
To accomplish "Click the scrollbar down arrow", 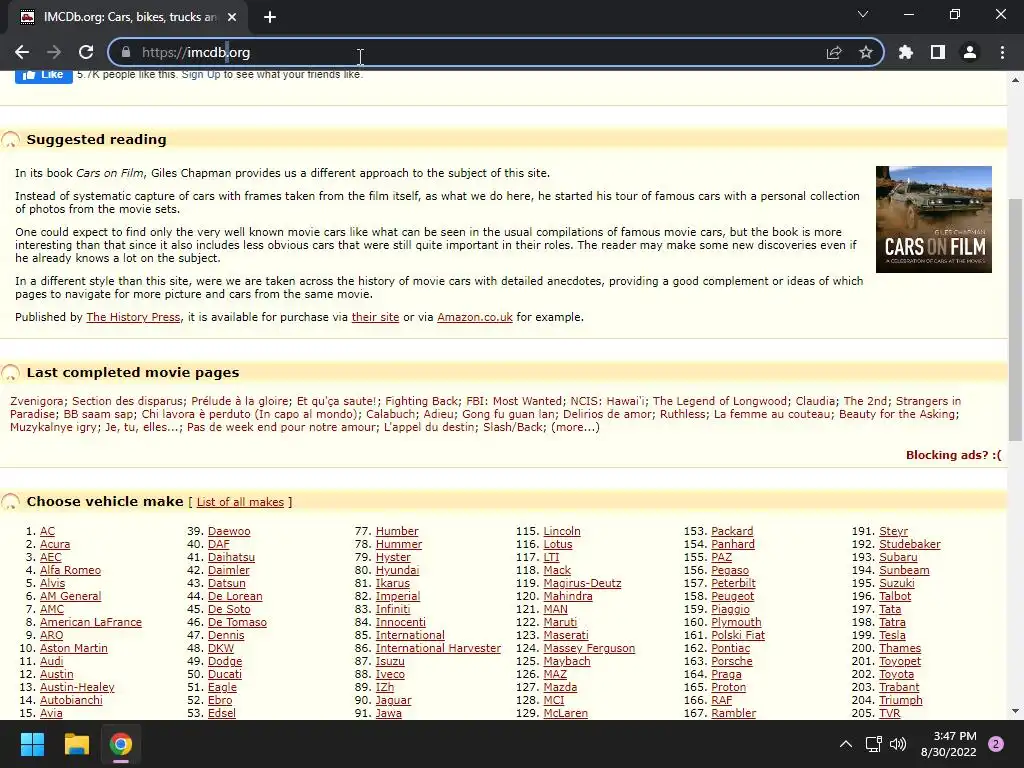I will click(1015, 711).
